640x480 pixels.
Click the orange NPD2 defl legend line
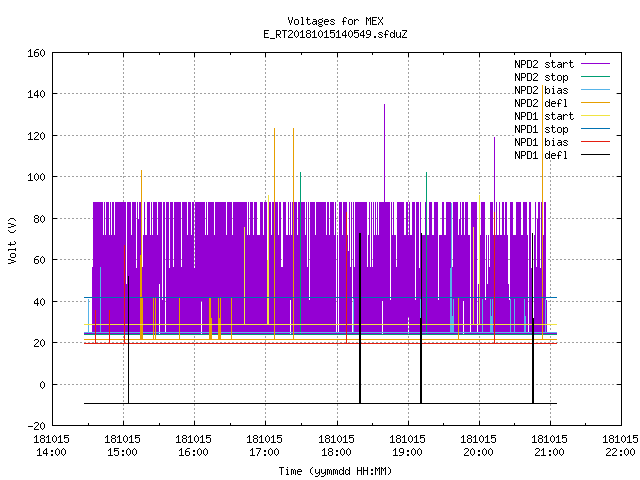[595, 103]
